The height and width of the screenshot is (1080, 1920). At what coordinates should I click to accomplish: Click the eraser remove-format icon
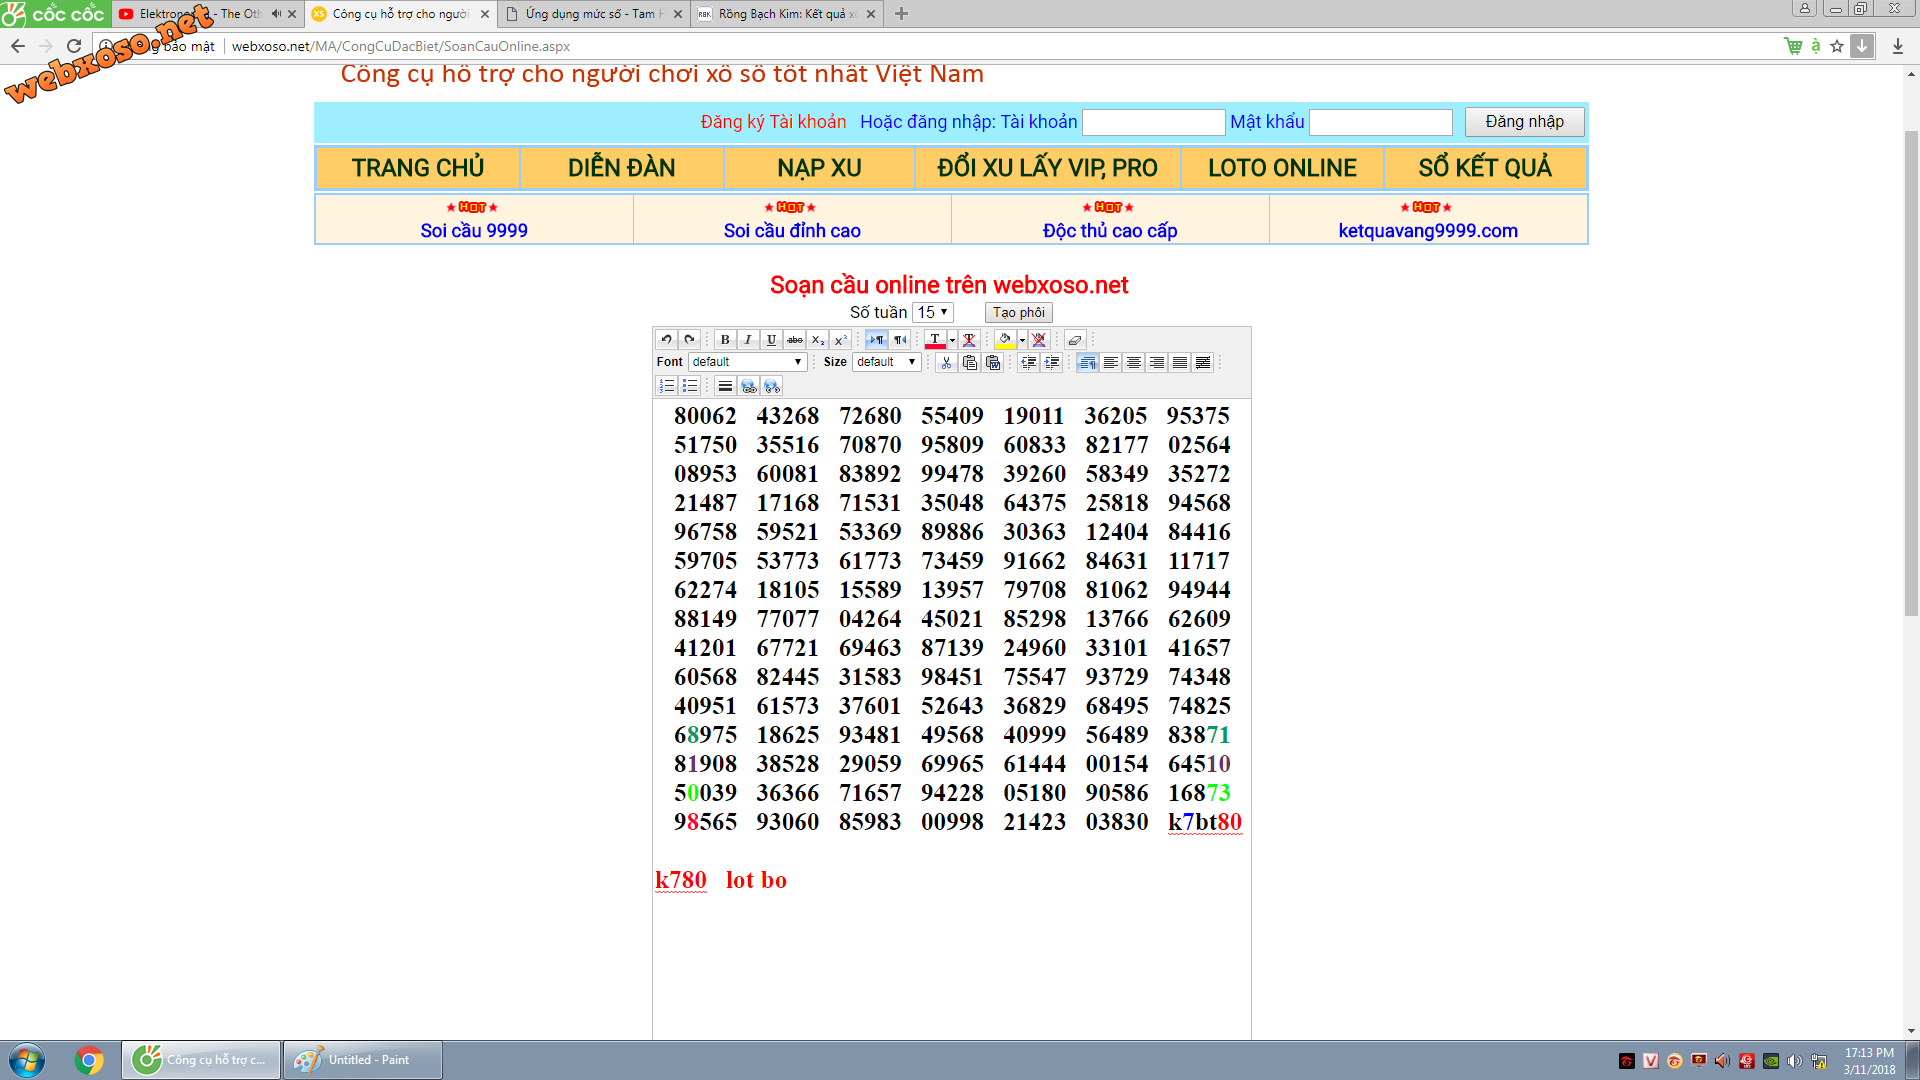click(1075, 340)
